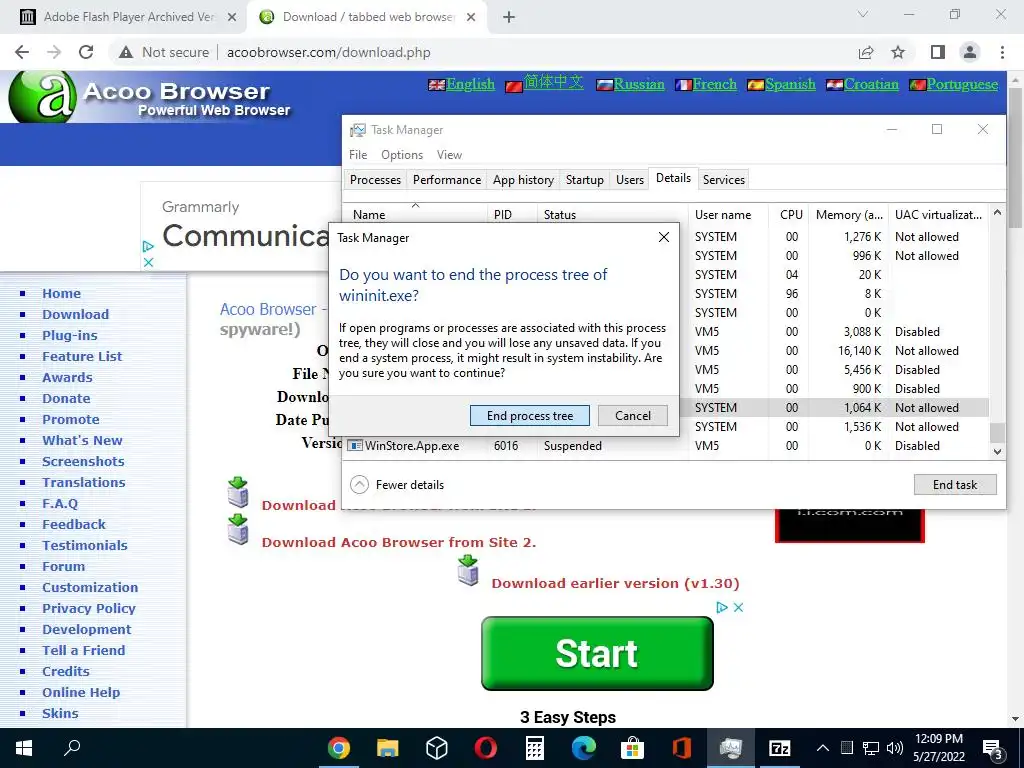Open Opera browser from the taskbar

click(486, 748)
